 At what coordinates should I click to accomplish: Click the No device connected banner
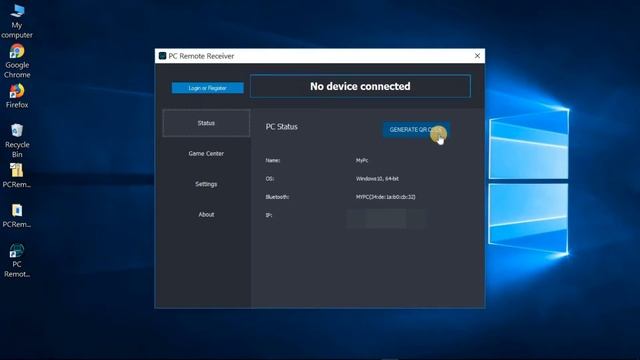pyautogui.click(x=360, y=86)
